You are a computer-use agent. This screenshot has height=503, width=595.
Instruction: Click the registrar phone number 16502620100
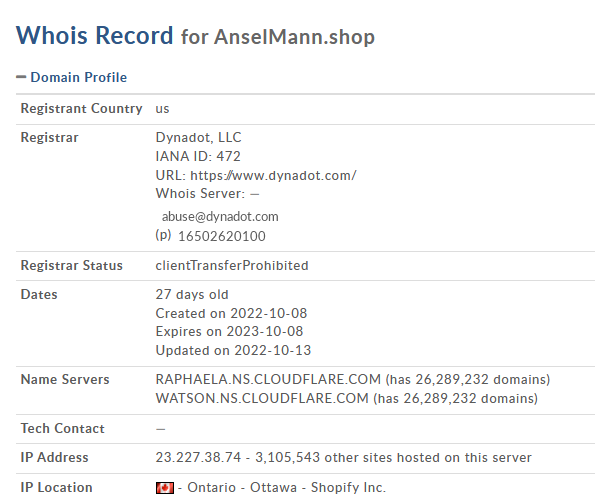click(222, 236)
